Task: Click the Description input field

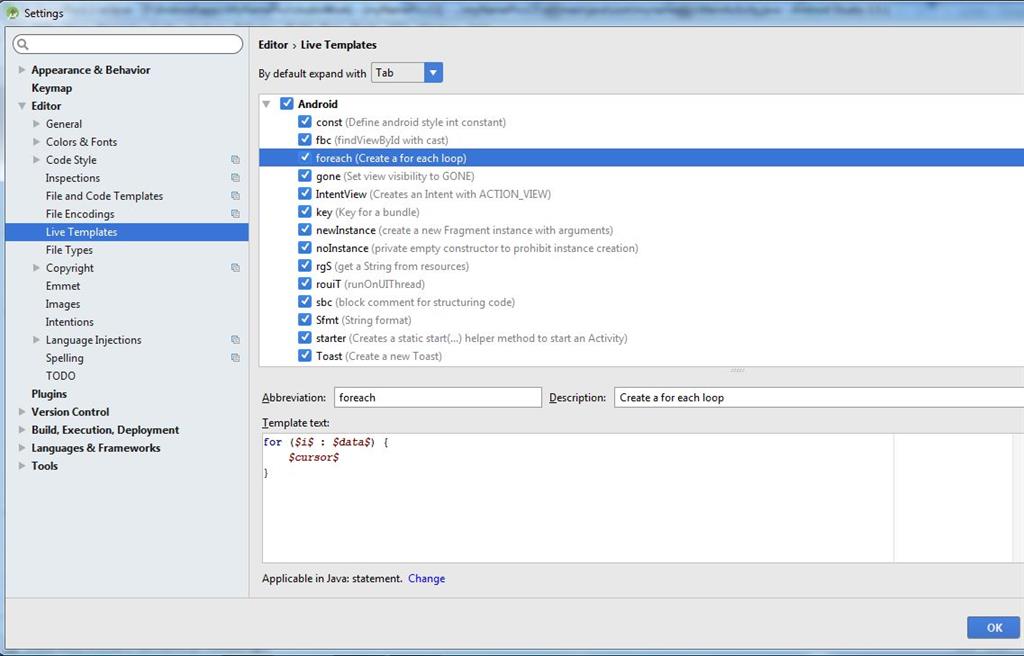Action: pos(819,397)
